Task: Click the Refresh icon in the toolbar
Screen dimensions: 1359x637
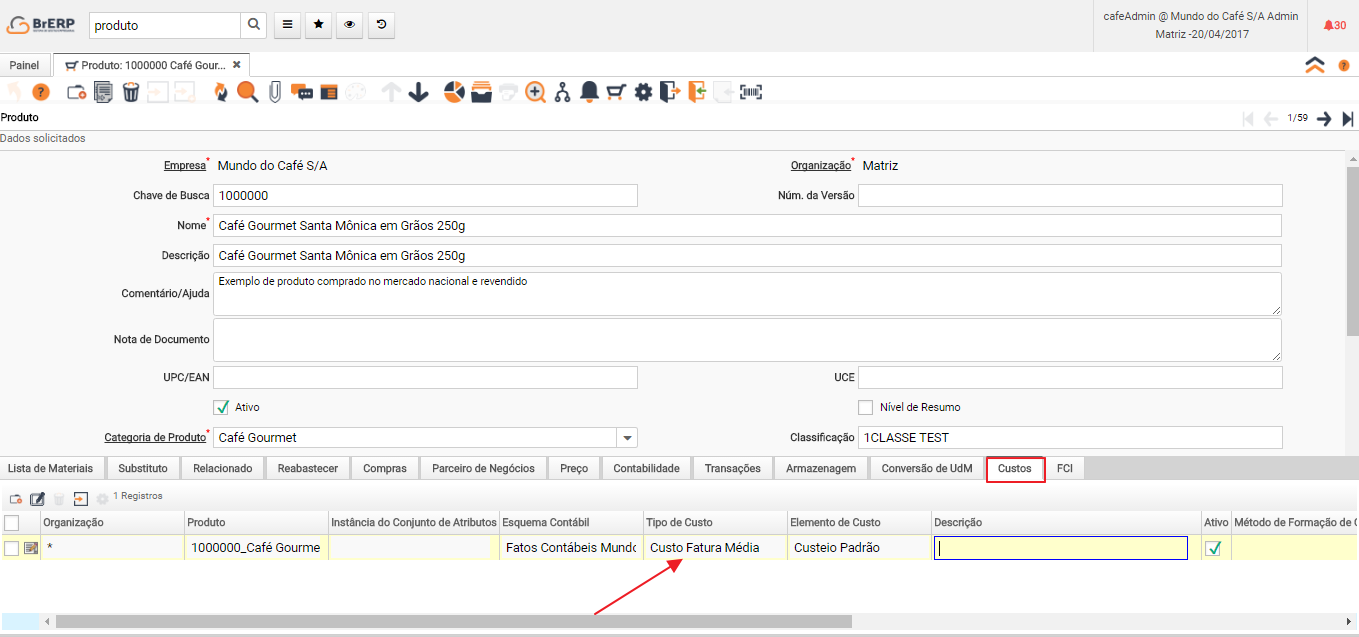Action: coord(221,92)
